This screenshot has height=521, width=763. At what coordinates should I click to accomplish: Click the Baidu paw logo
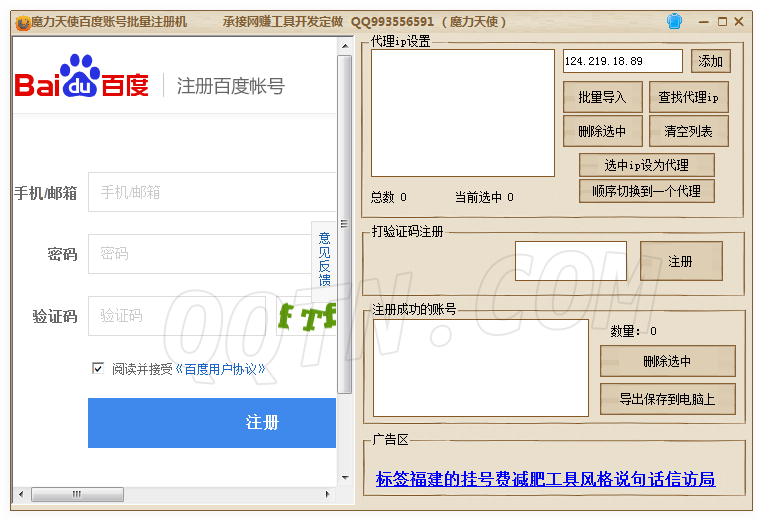81,76
